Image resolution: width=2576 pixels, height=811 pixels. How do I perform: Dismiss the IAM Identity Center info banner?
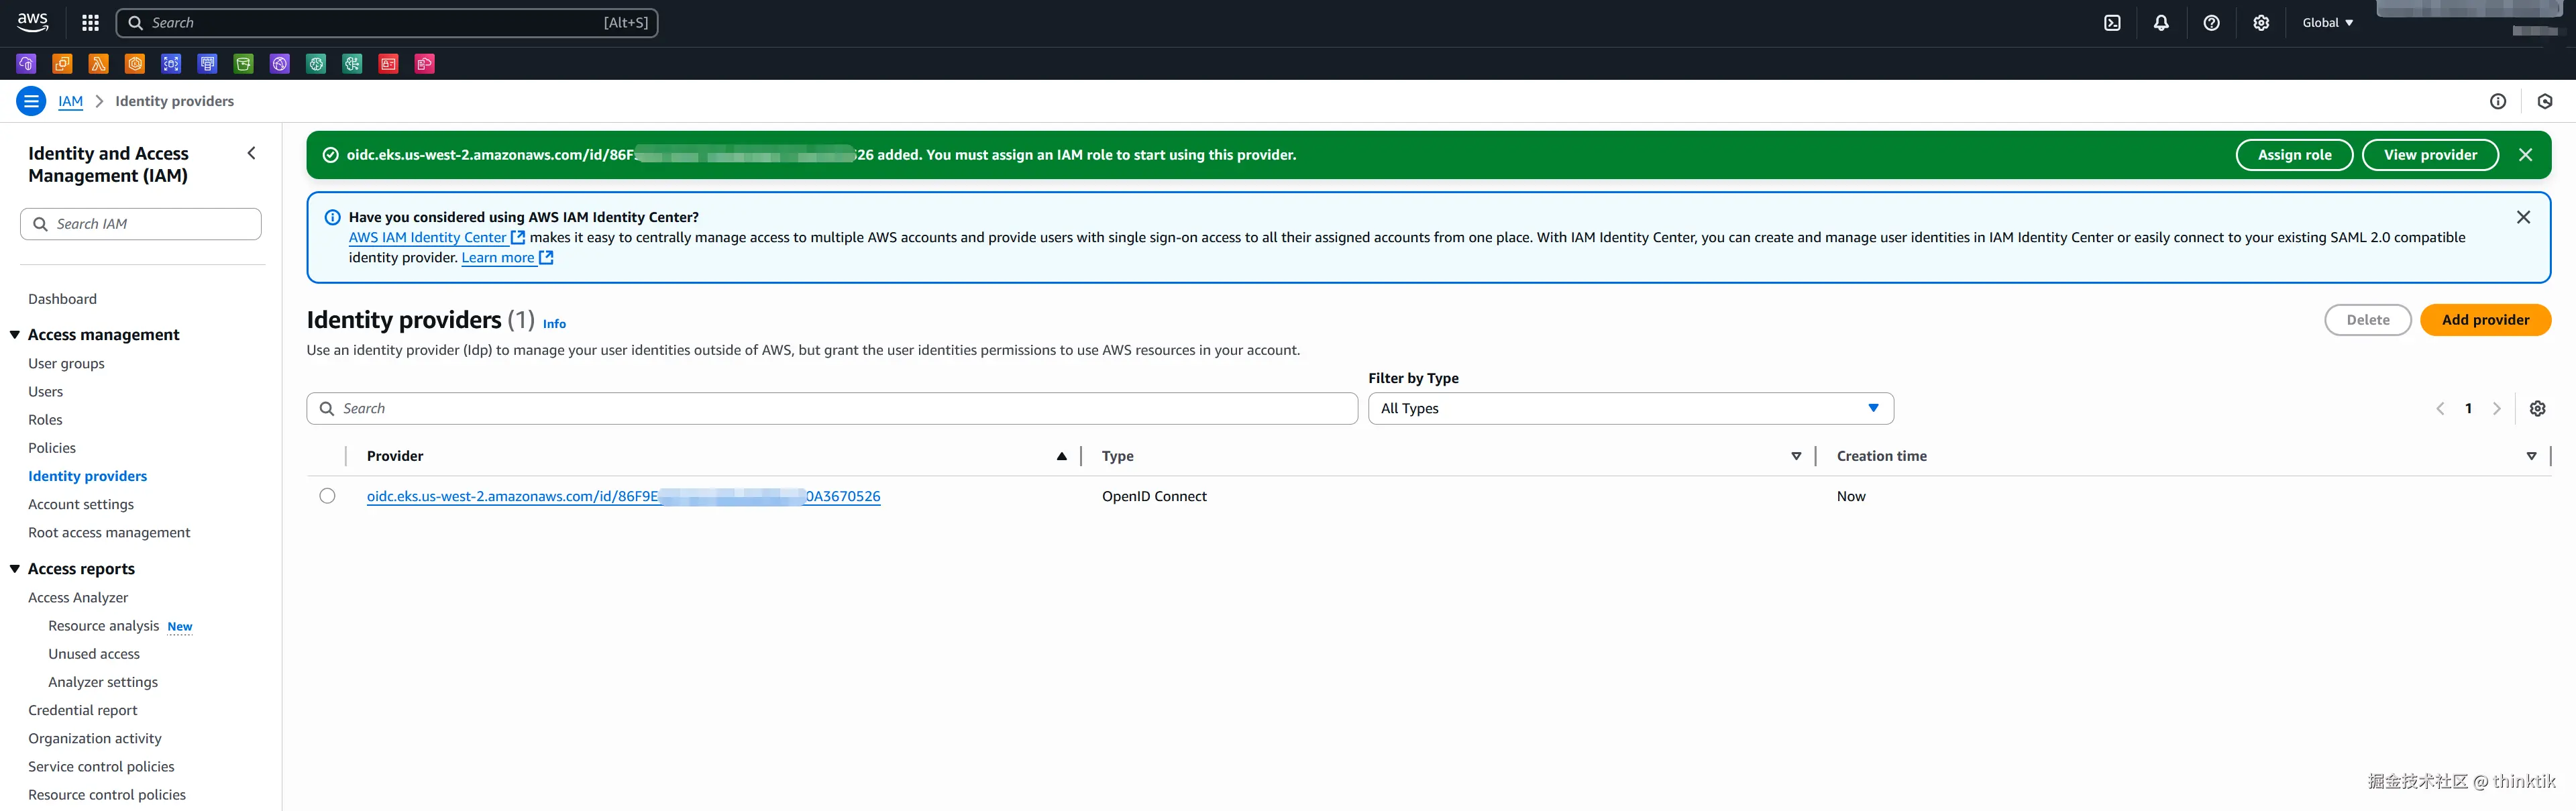point(2523,217)
